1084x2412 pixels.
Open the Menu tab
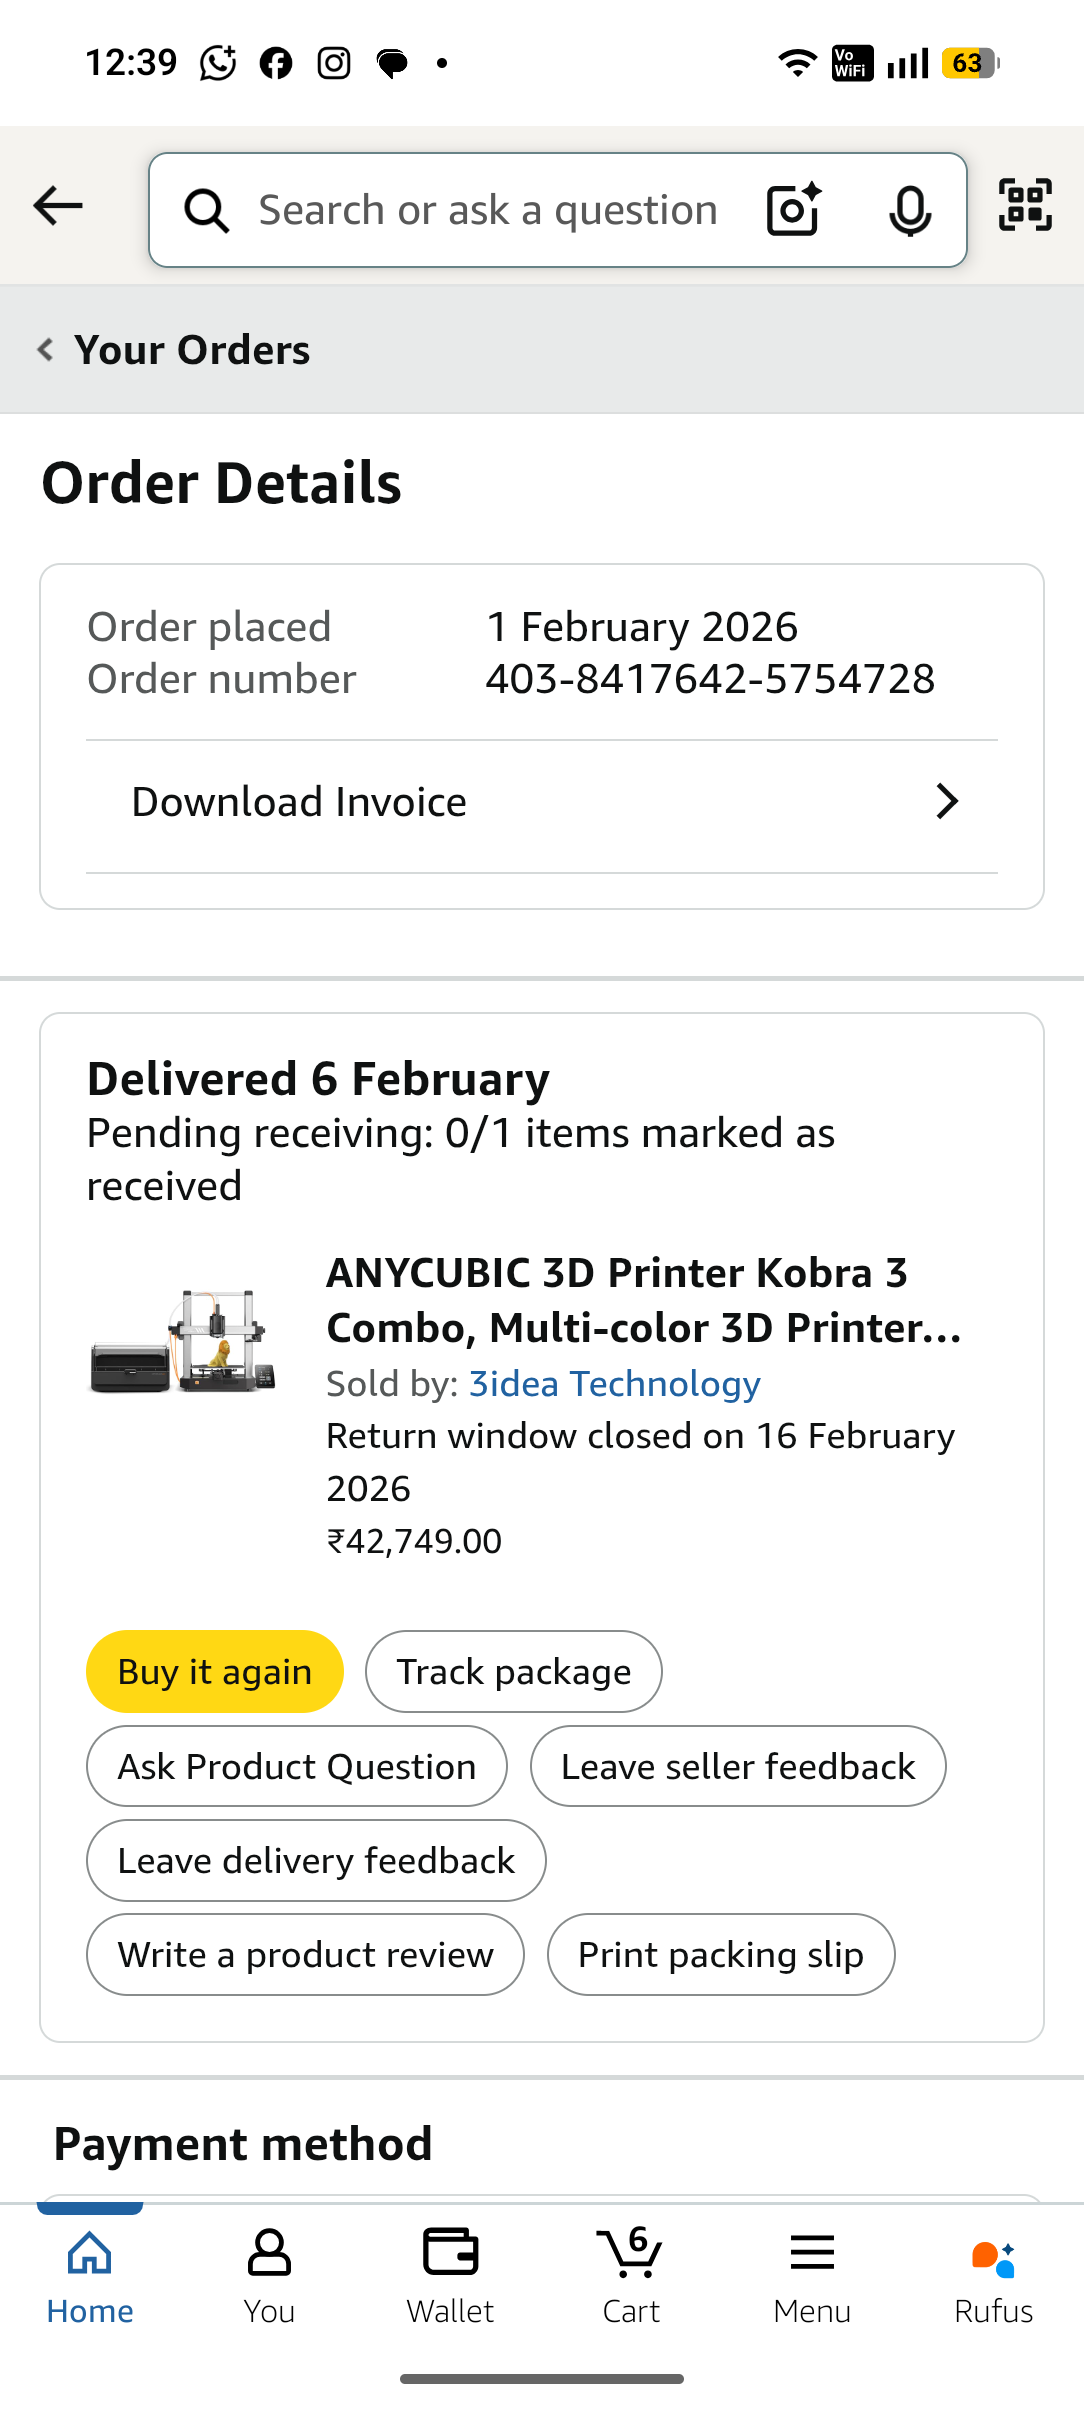[x=811, y=2277]
